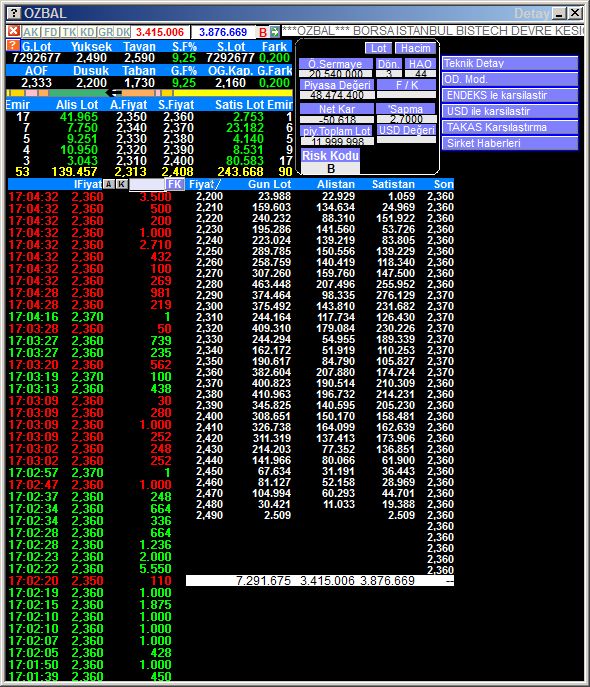Click the AK toolbar button
This screenshot has width=590, height=687.
point(31,32)
